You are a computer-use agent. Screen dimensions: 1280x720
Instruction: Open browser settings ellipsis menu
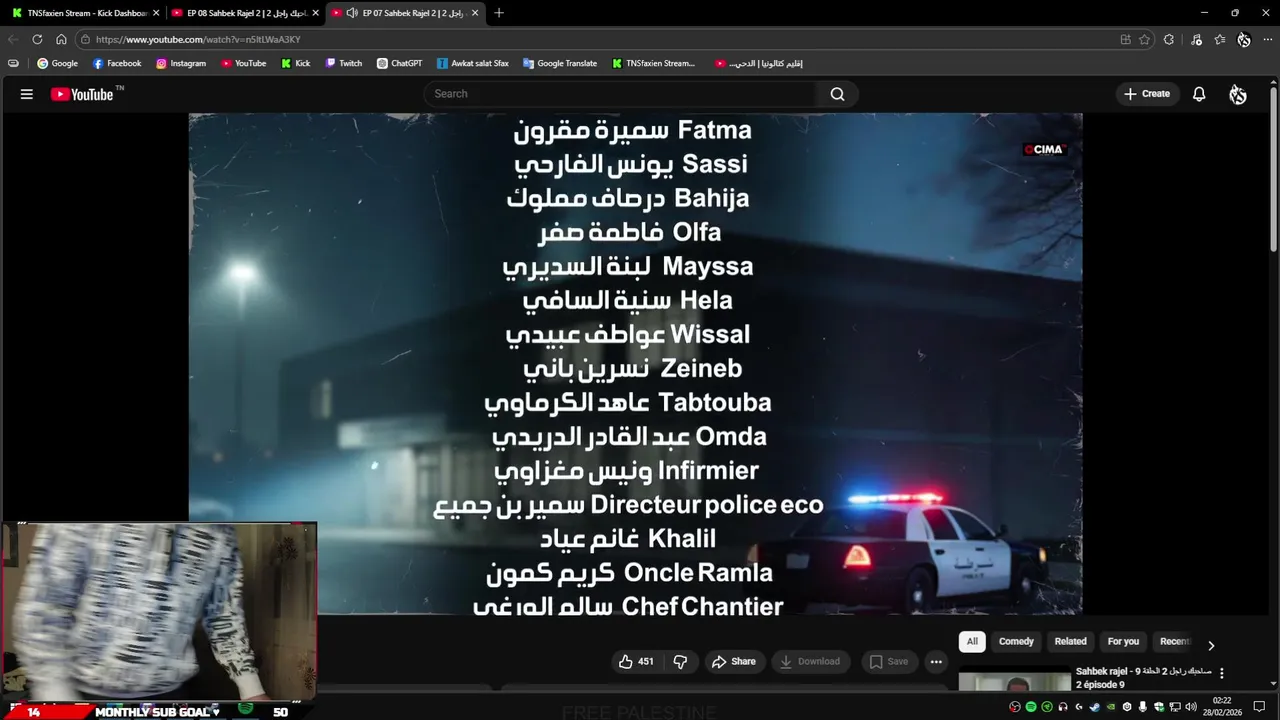coord(1268,39)
